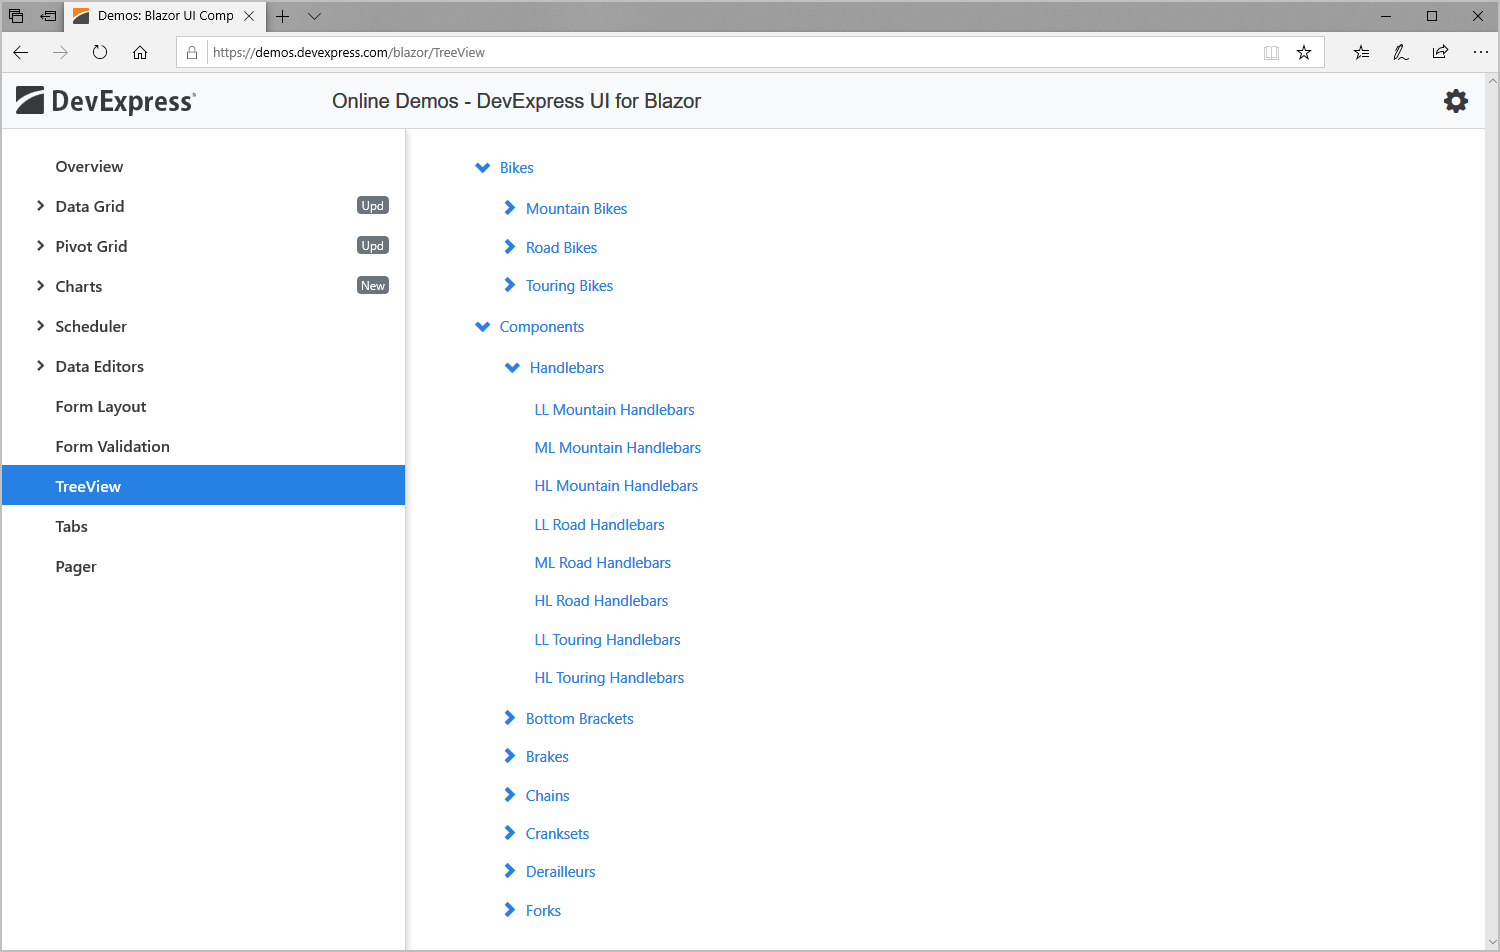Open reading view in the address bar

tap(1271, 53)
